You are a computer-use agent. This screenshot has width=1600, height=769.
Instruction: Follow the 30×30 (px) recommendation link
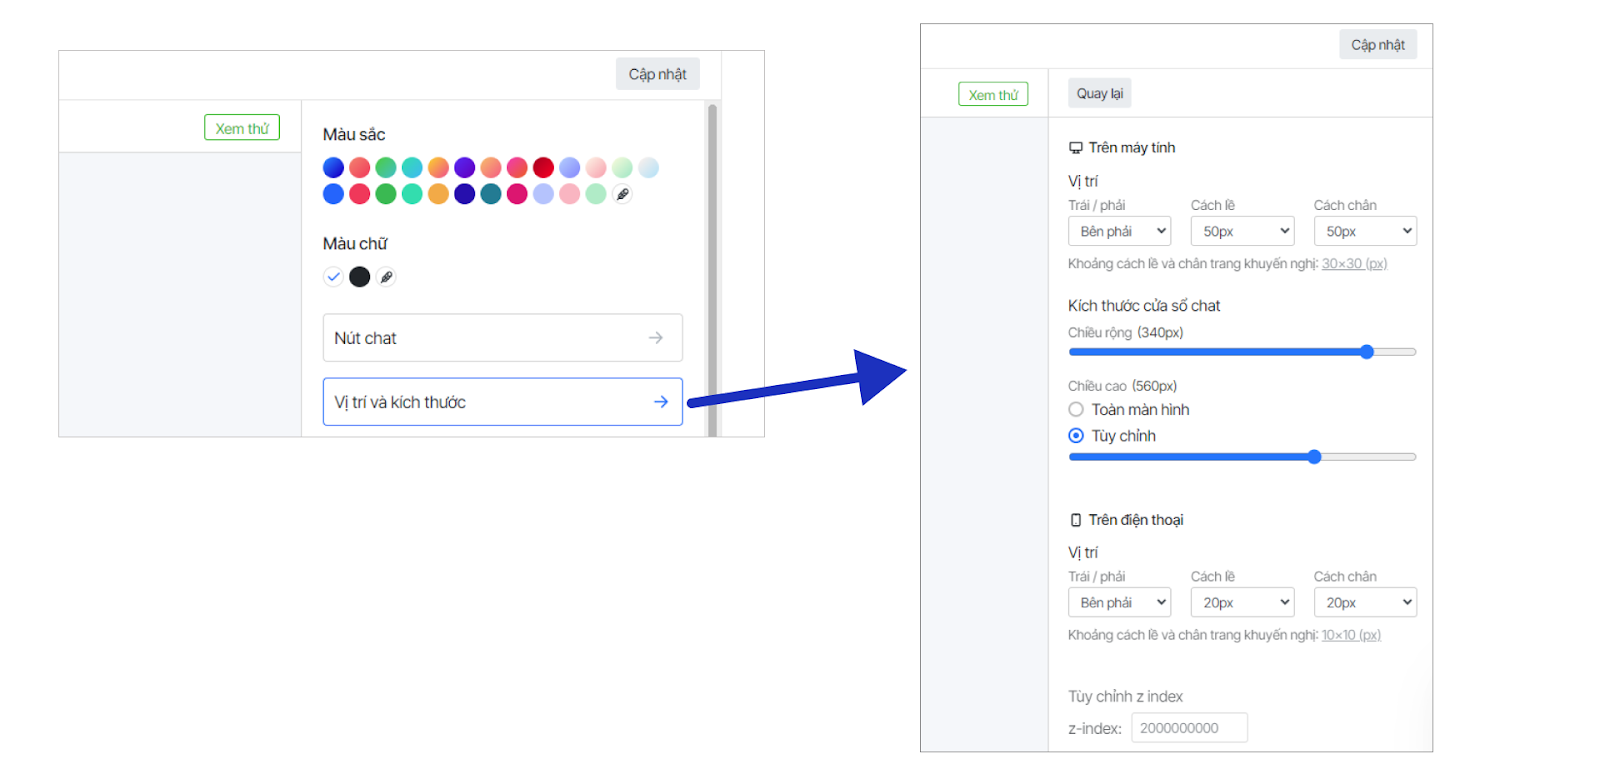point(1354,264)
